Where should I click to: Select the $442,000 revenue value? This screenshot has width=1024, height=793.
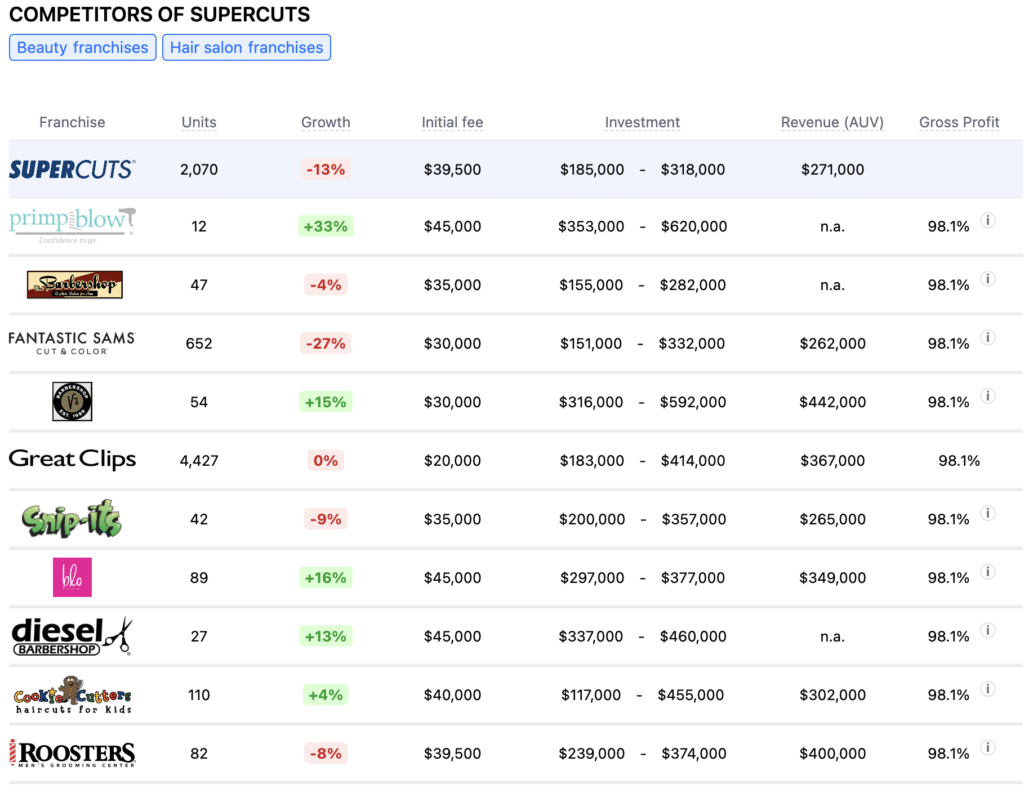pos(832,402)
